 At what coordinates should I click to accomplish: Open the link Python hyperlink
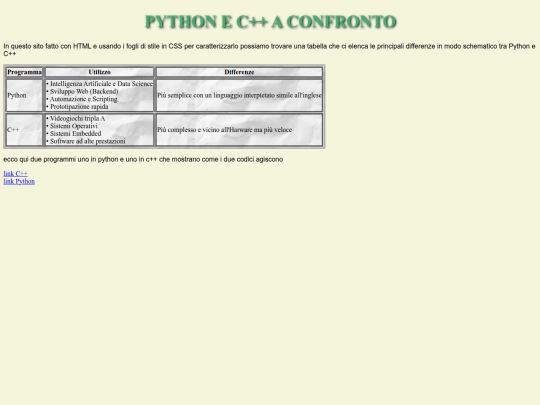pos(19,181)
